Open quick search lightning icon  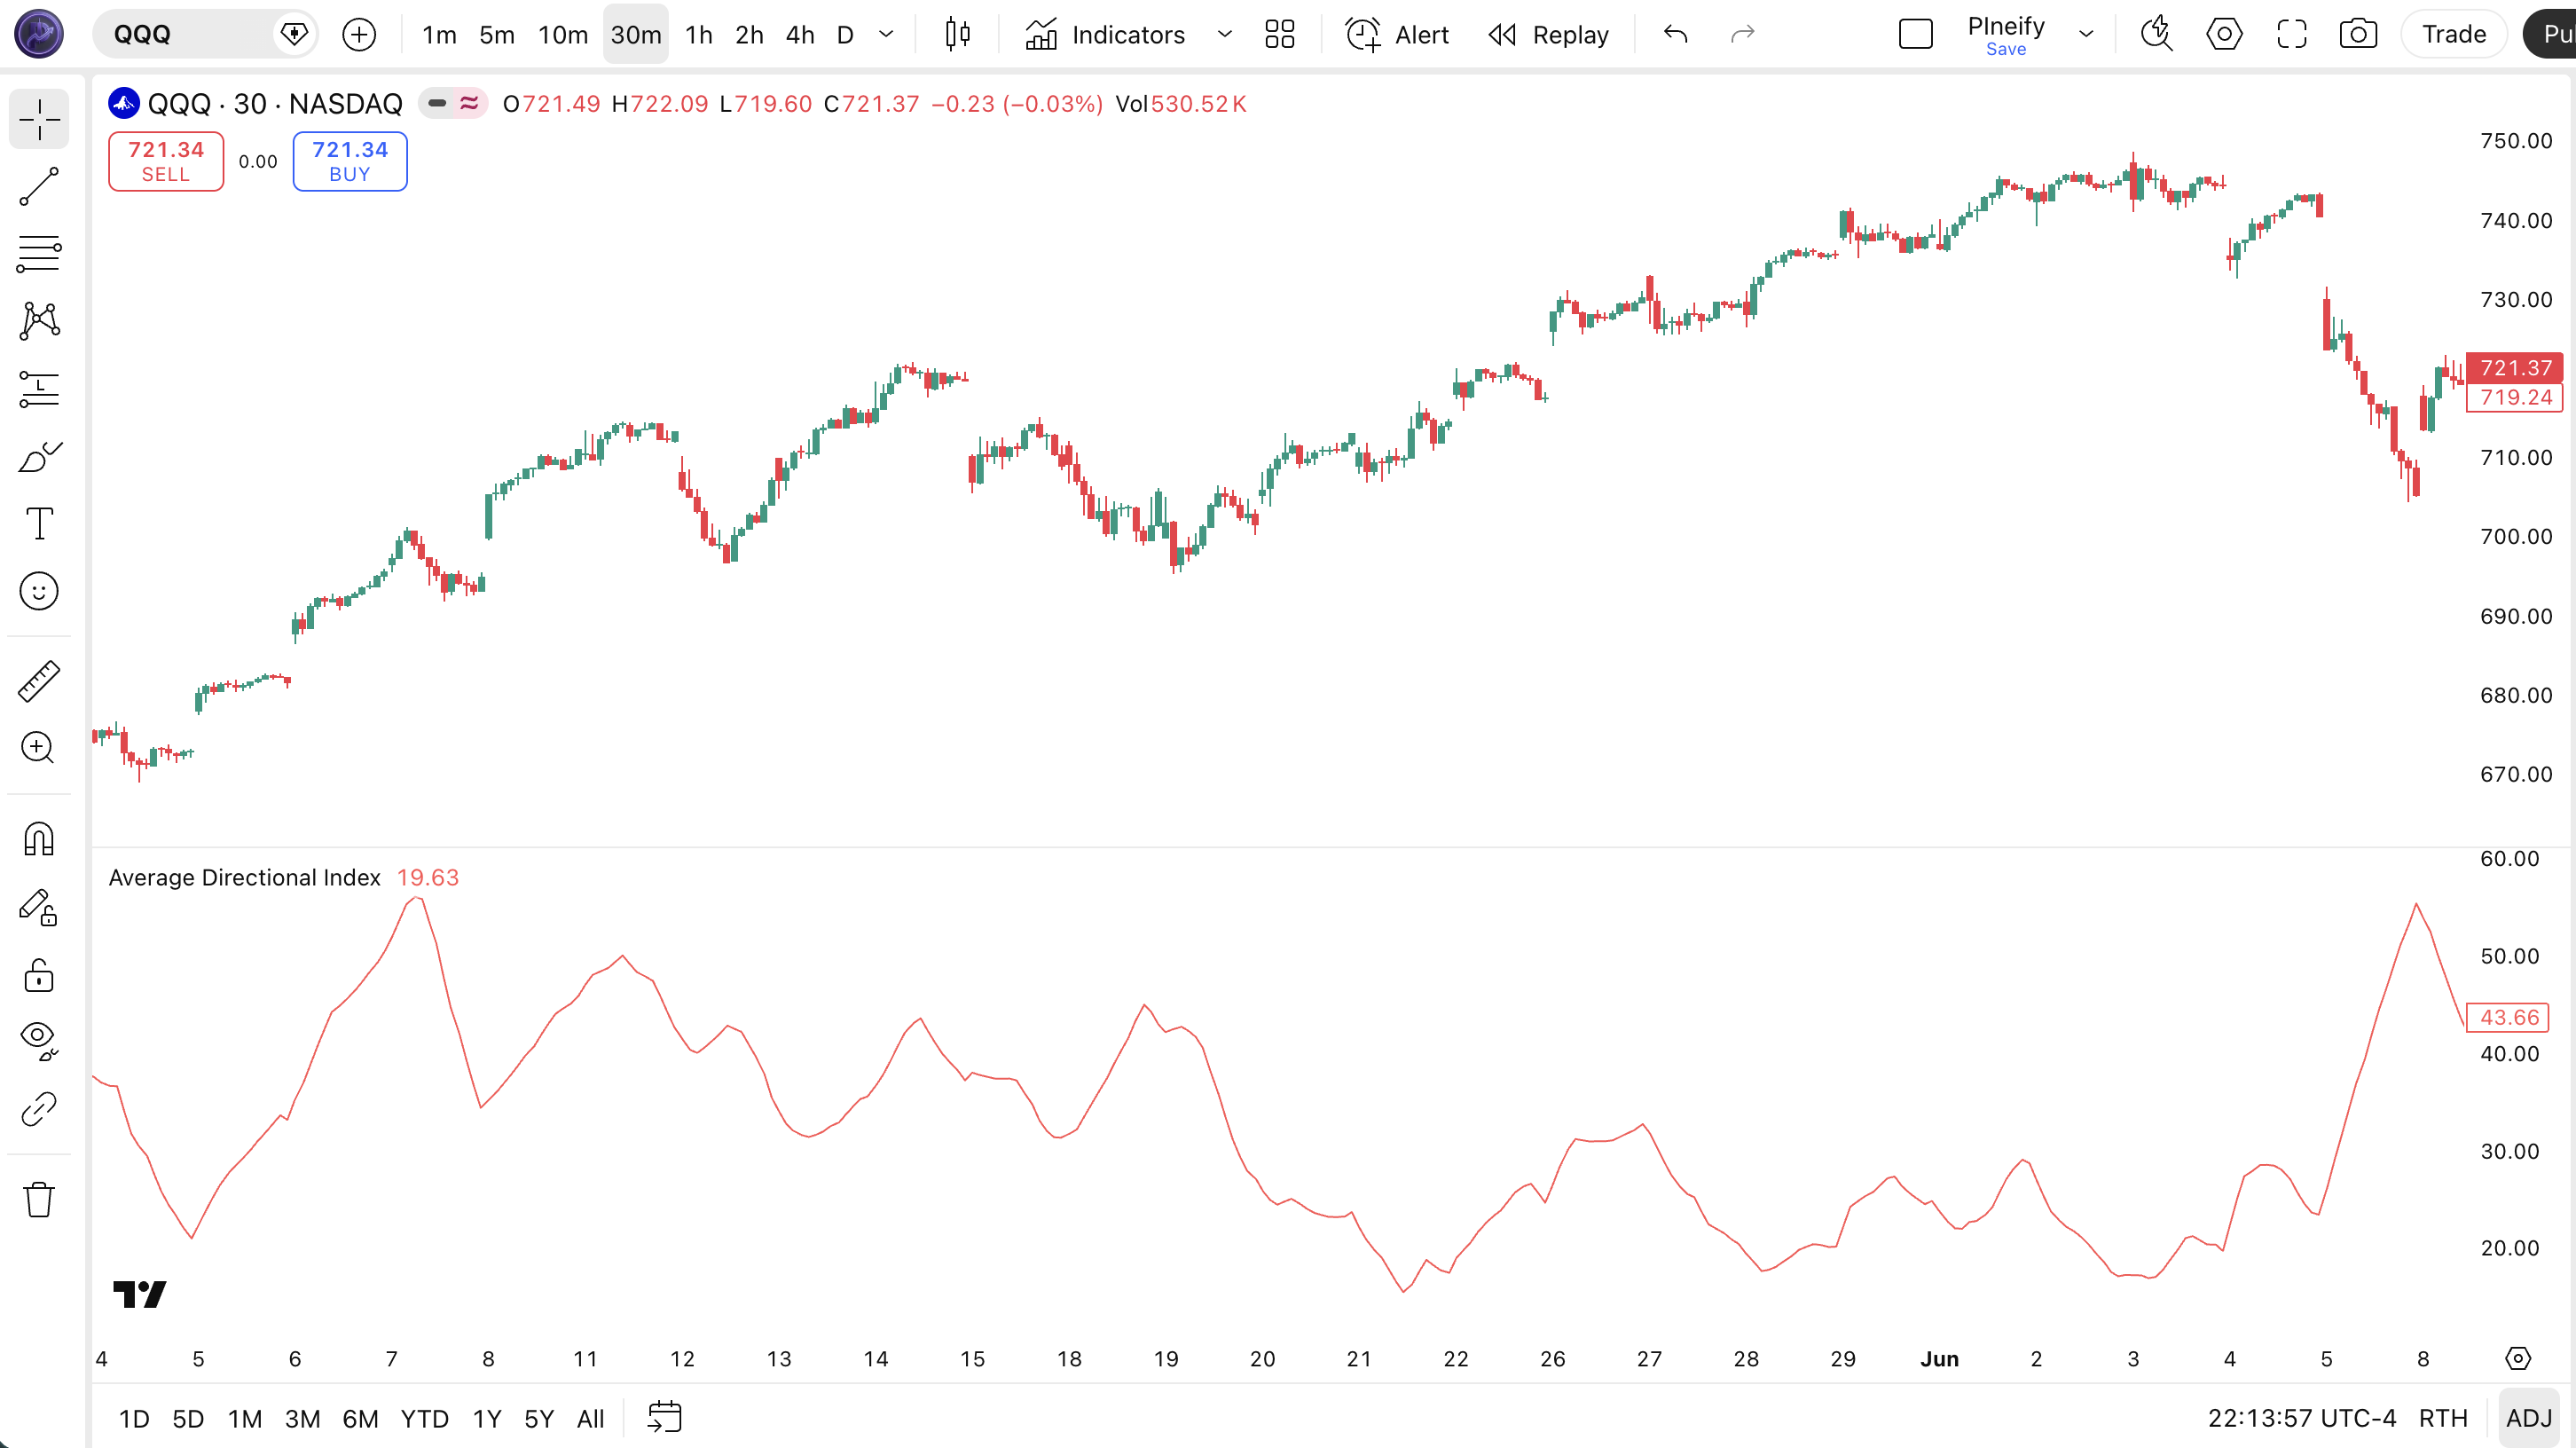(2157, 34)
